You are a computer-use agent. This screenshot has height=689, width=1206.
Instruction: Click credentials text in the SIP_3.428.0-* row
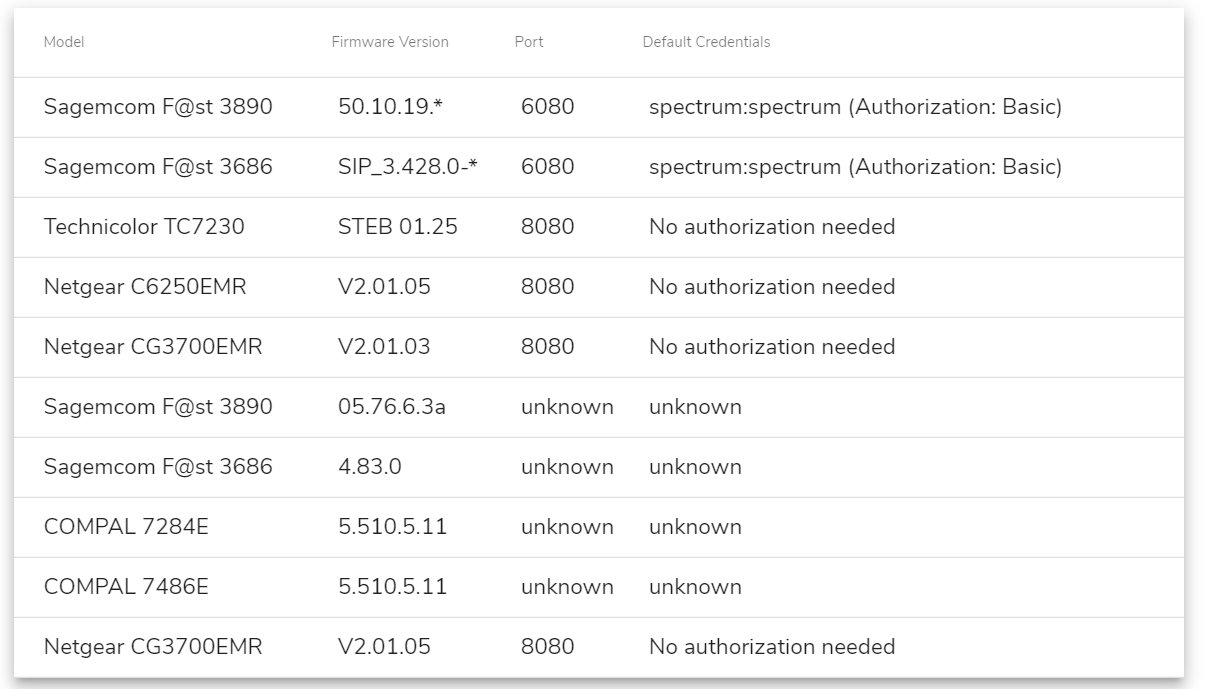tap(855, 167)
